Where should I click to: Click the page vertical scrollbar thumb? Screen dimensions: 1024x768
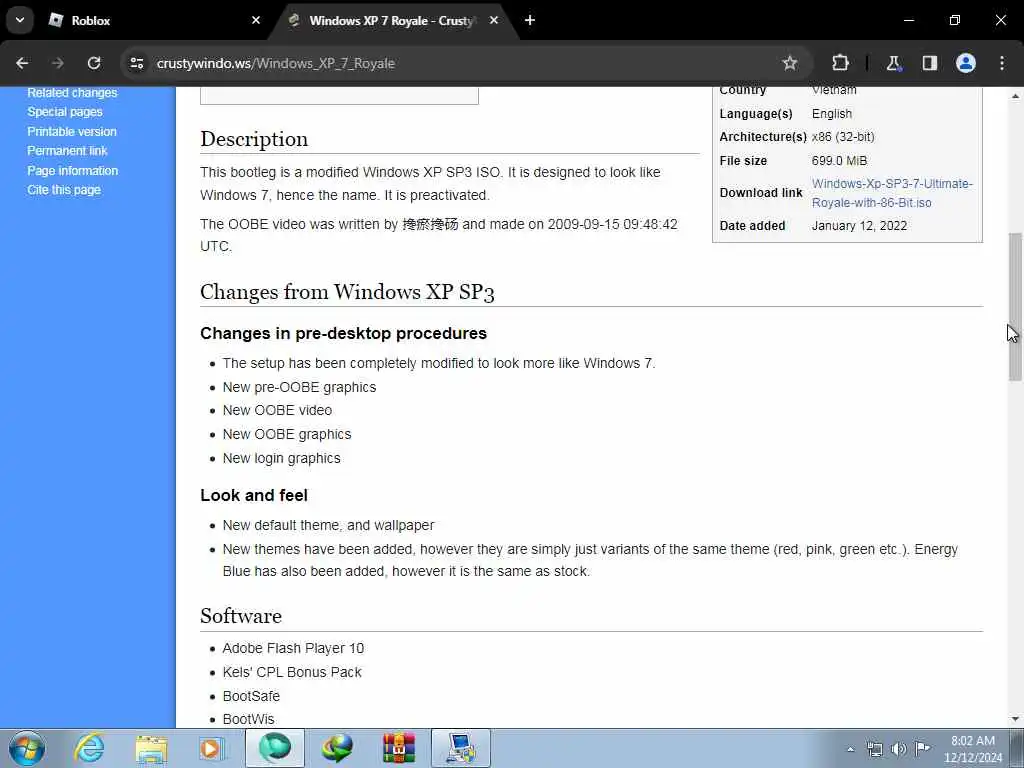coord(1015,306)
